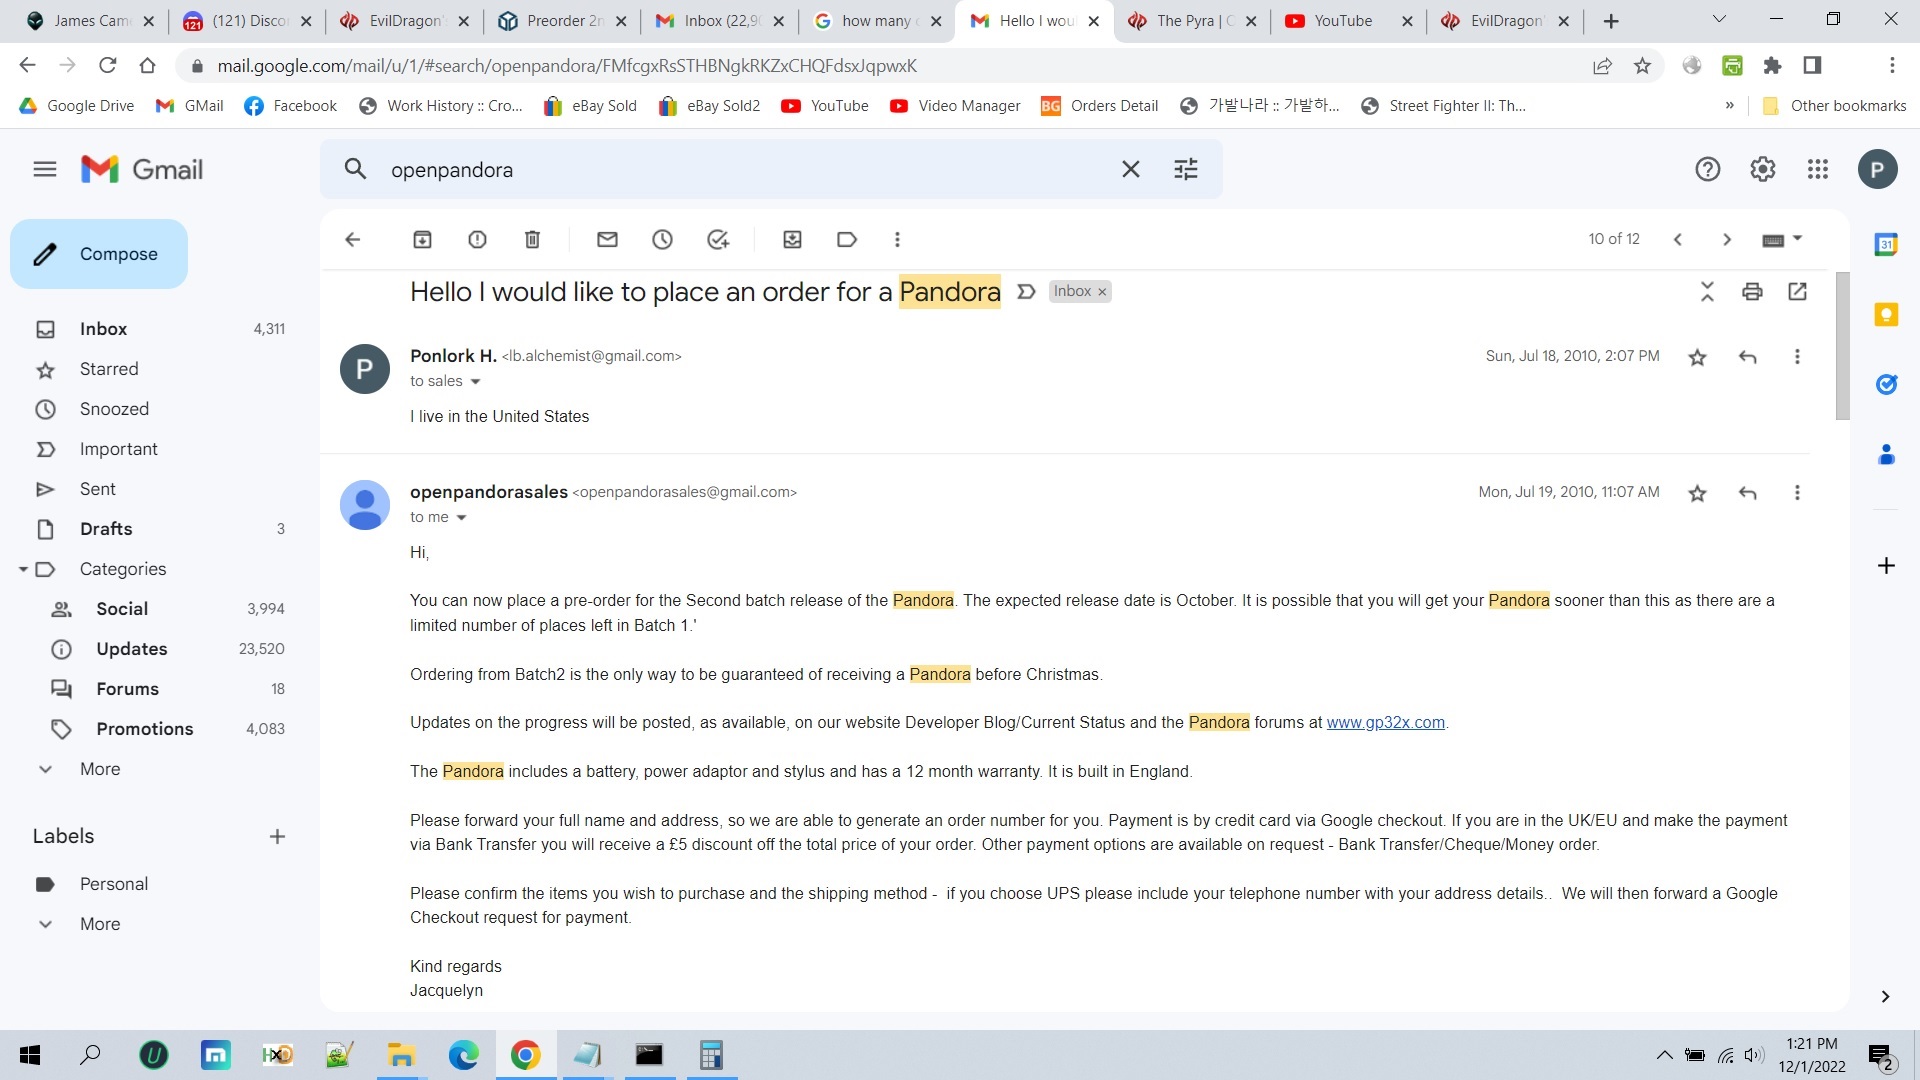
Task: Switch to the YouTube browser tab
Action: (1342, 21)
